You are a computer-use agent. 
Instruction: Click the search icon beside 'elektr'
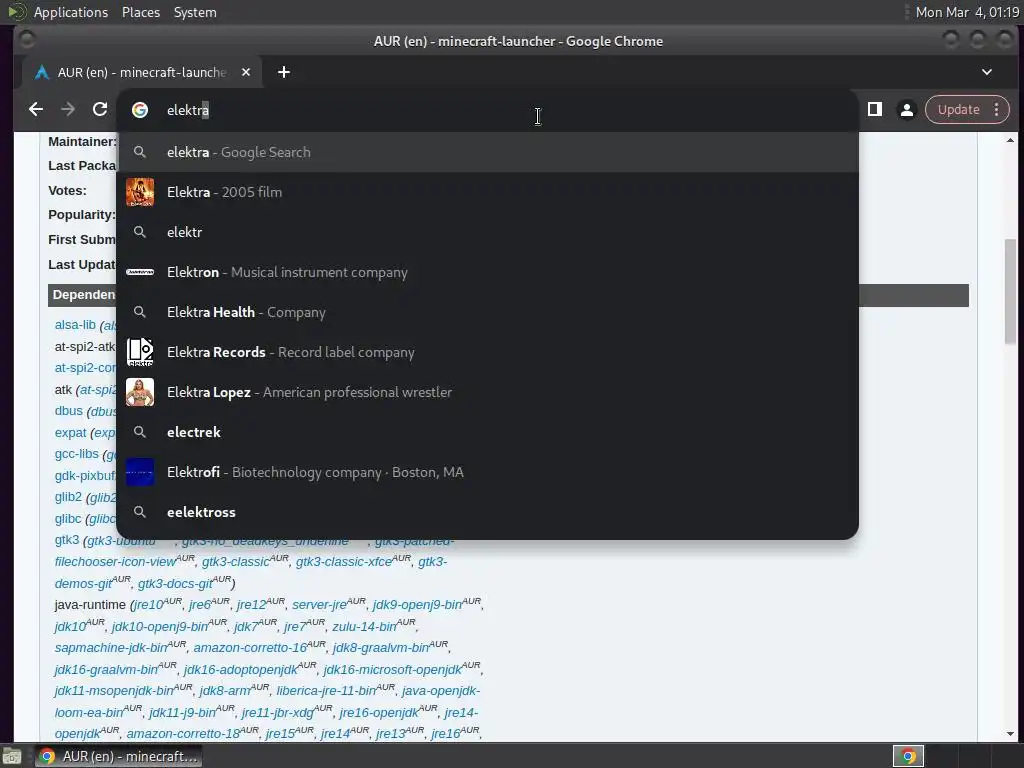click(140, 232)
